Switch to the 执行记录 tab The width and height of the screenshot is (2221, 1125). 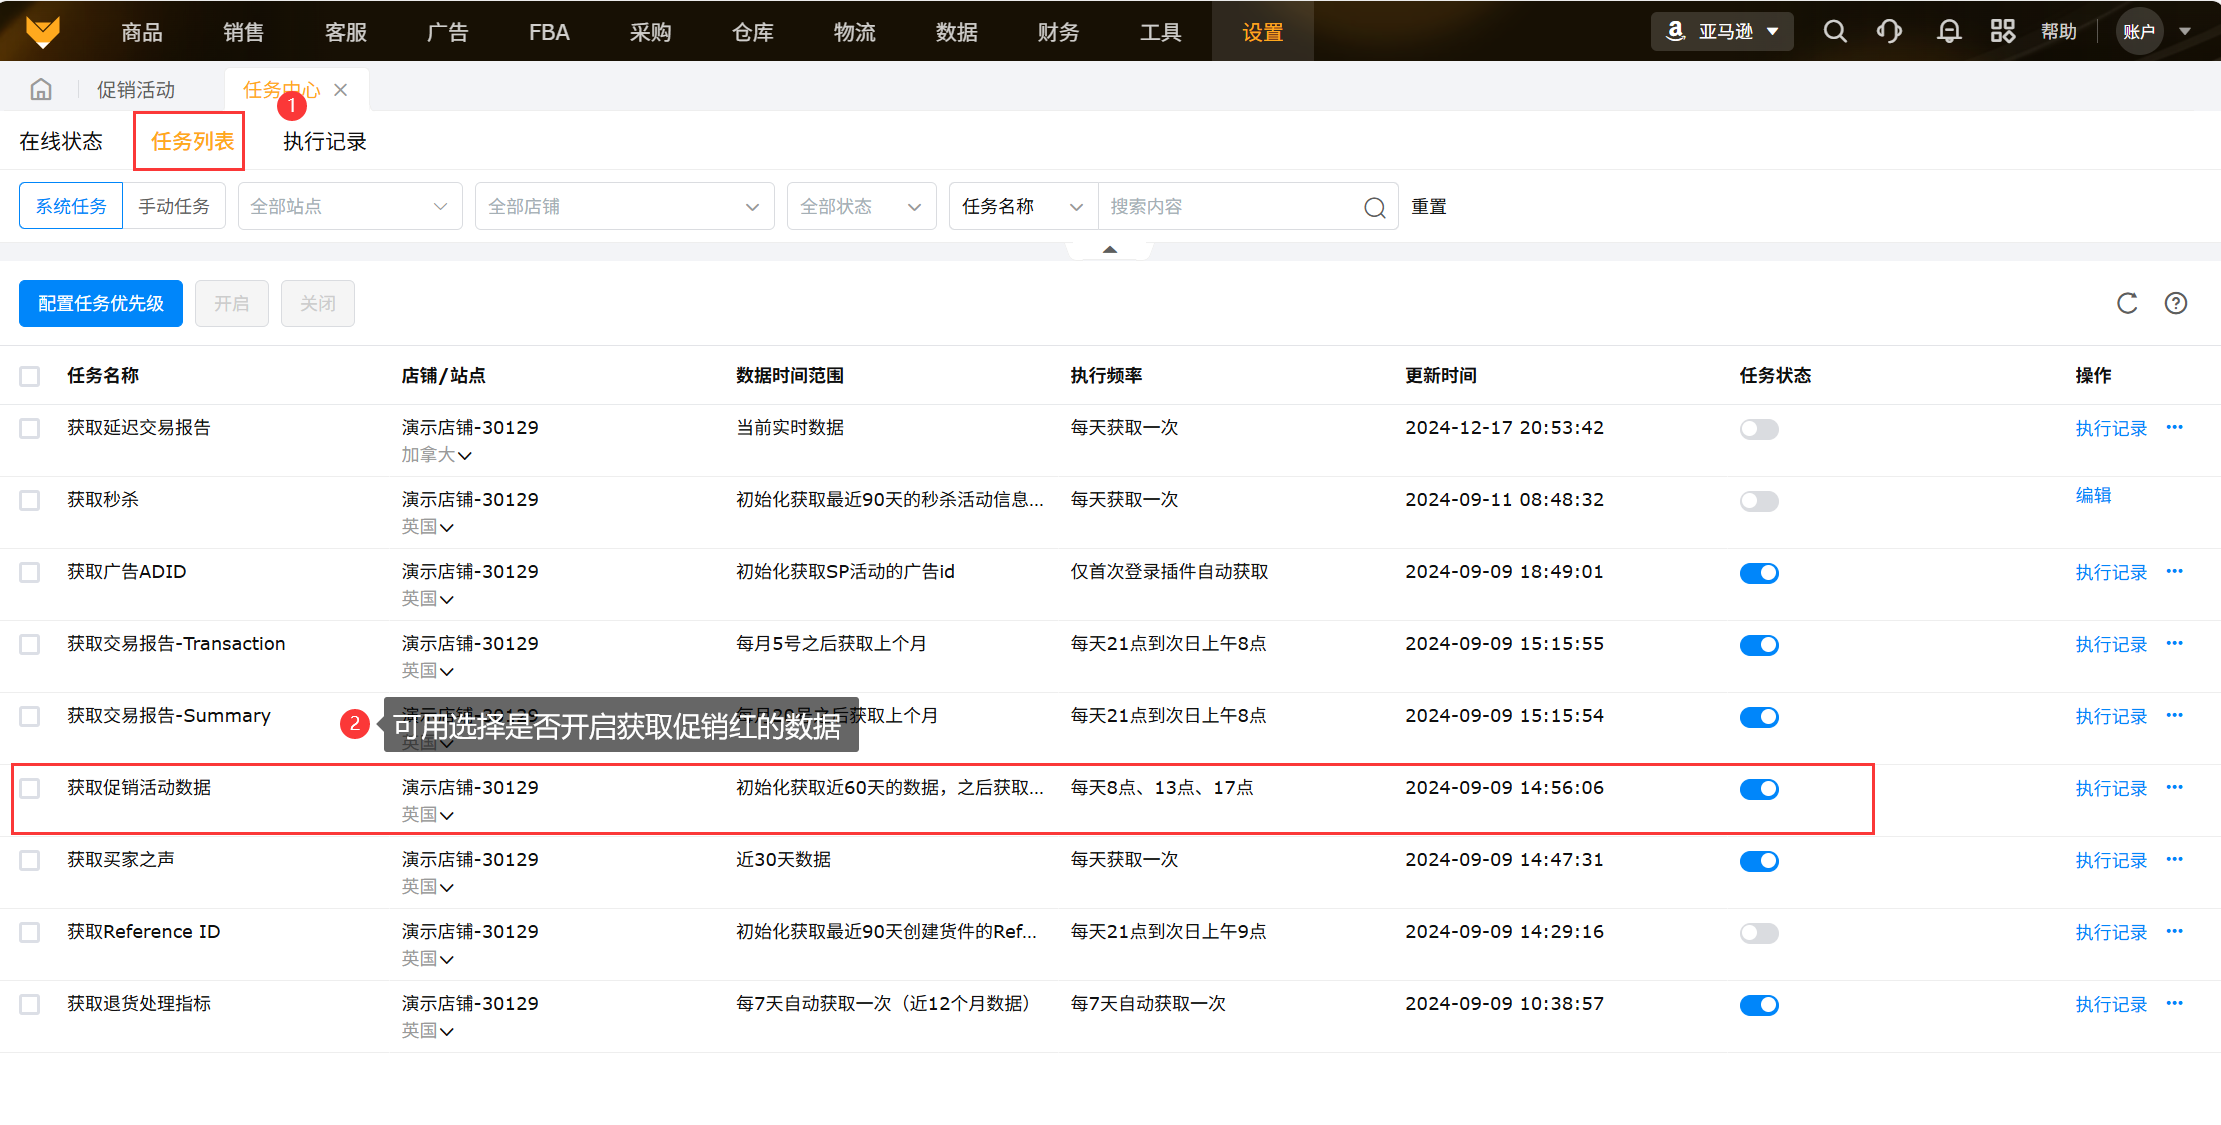click(324, 142)
